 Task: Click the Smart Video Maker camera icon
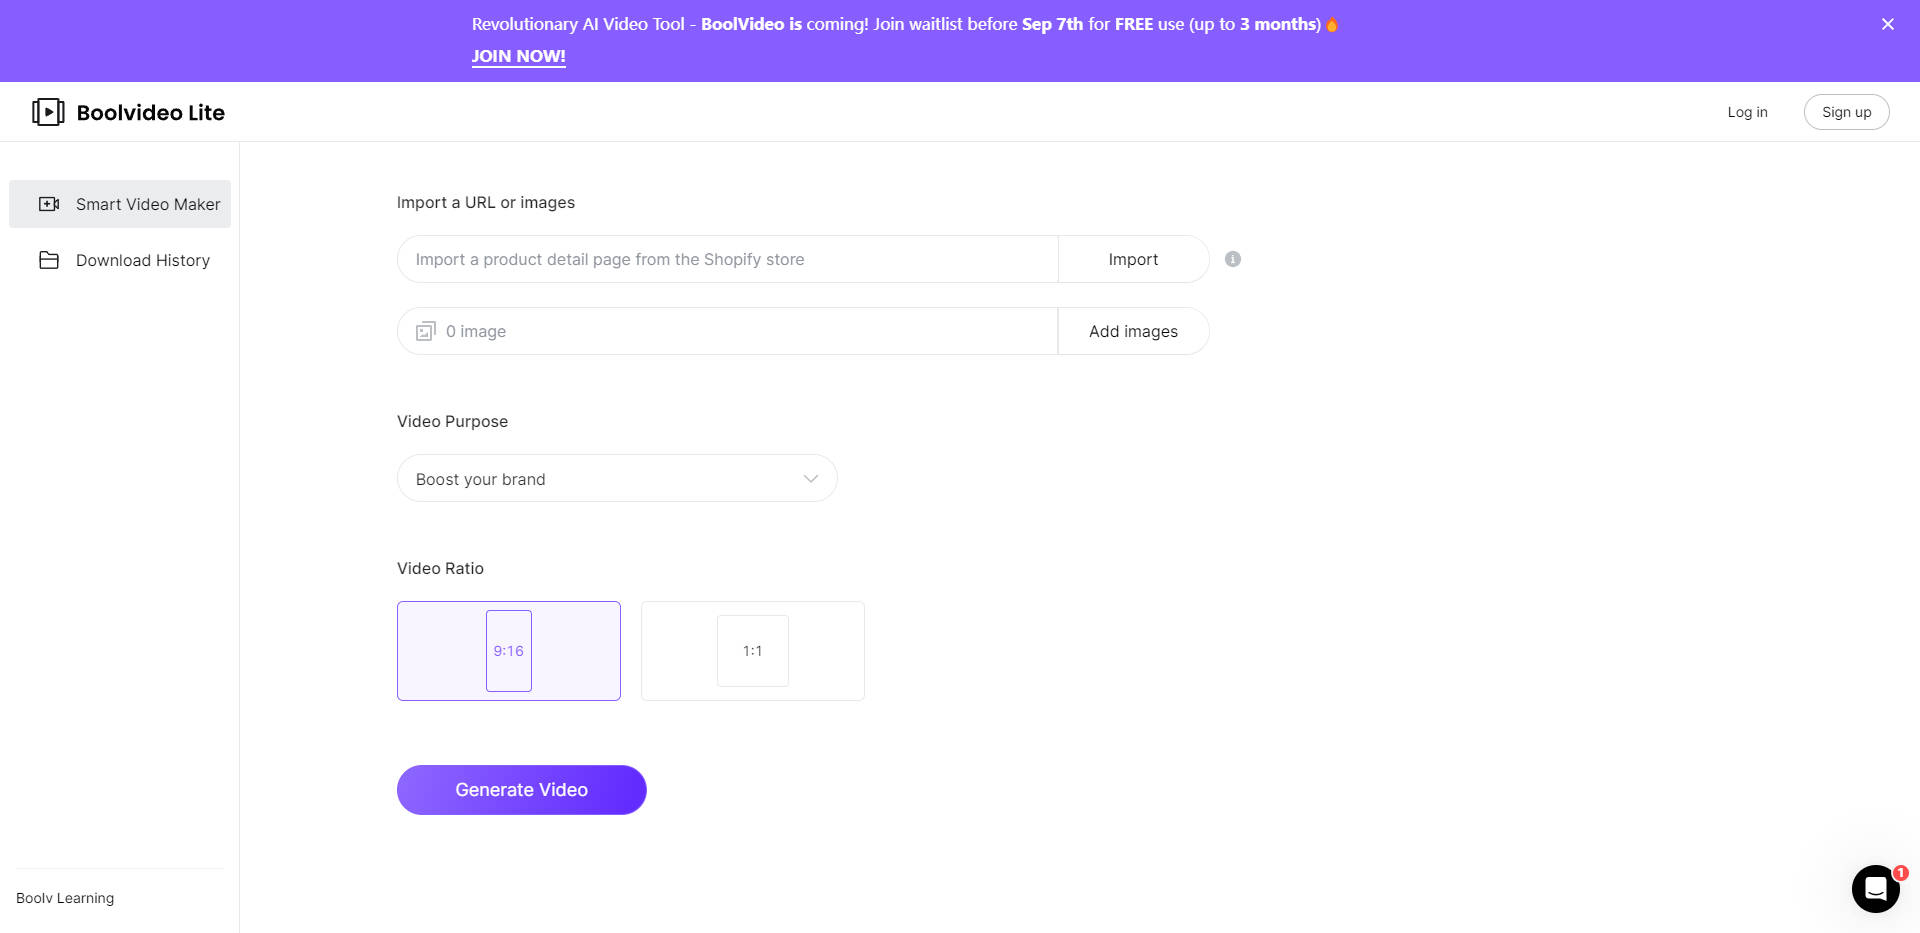click(49, 204)
